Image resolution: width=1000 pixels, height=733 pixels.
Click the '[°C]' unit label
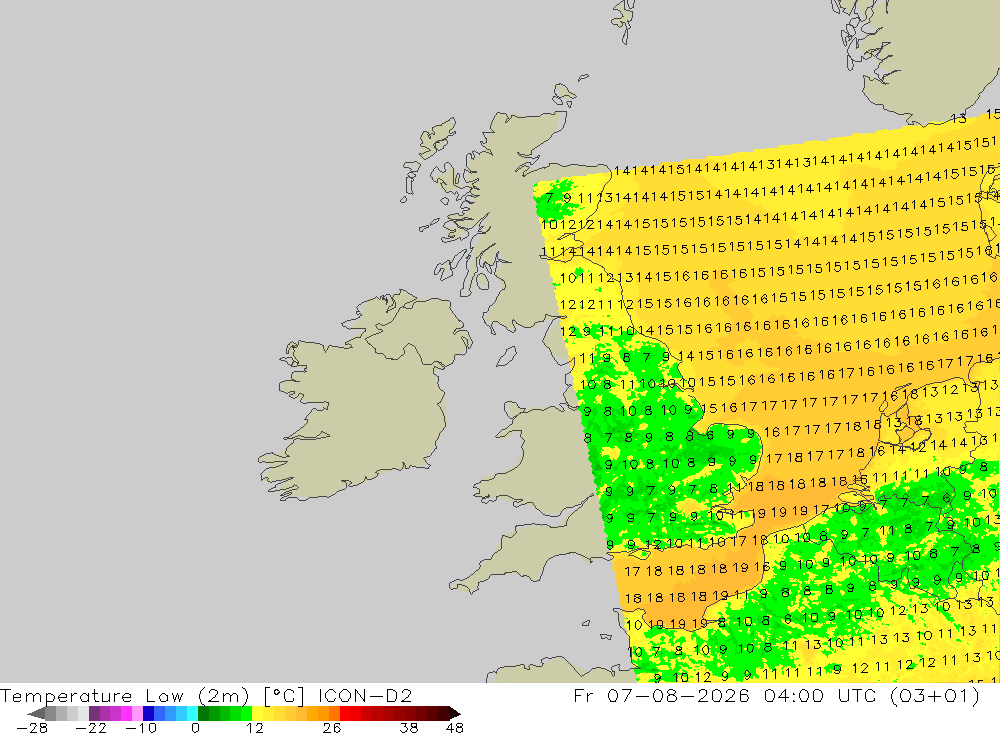point(284,695)
